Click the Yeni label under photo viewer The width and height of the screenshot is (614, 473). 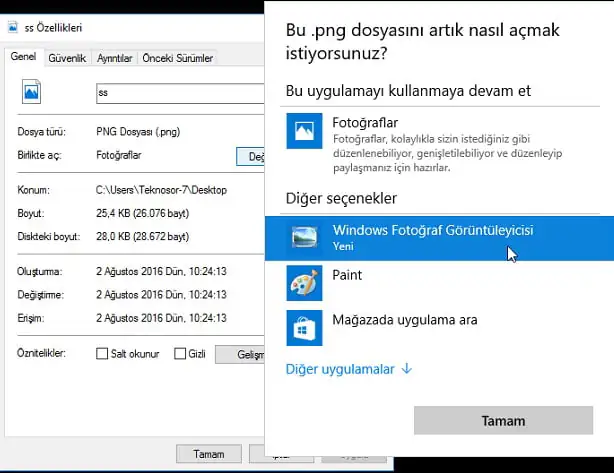pos(343,246)
